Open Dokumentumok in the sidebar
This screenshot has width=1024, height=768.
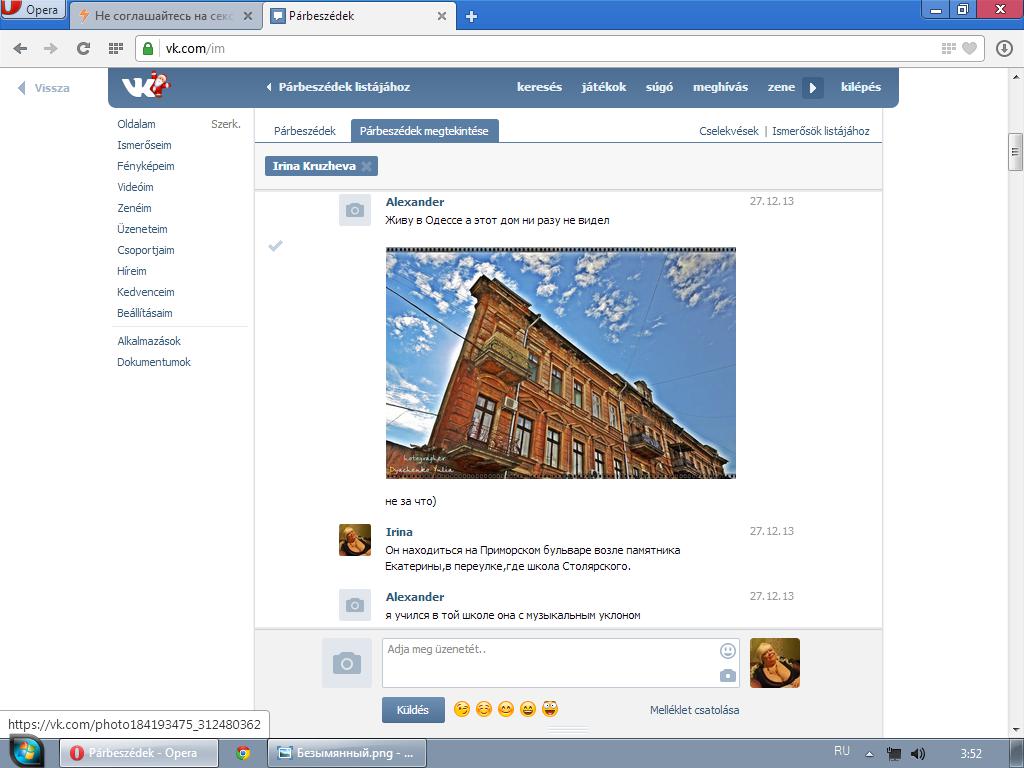[x=154, y=362]
